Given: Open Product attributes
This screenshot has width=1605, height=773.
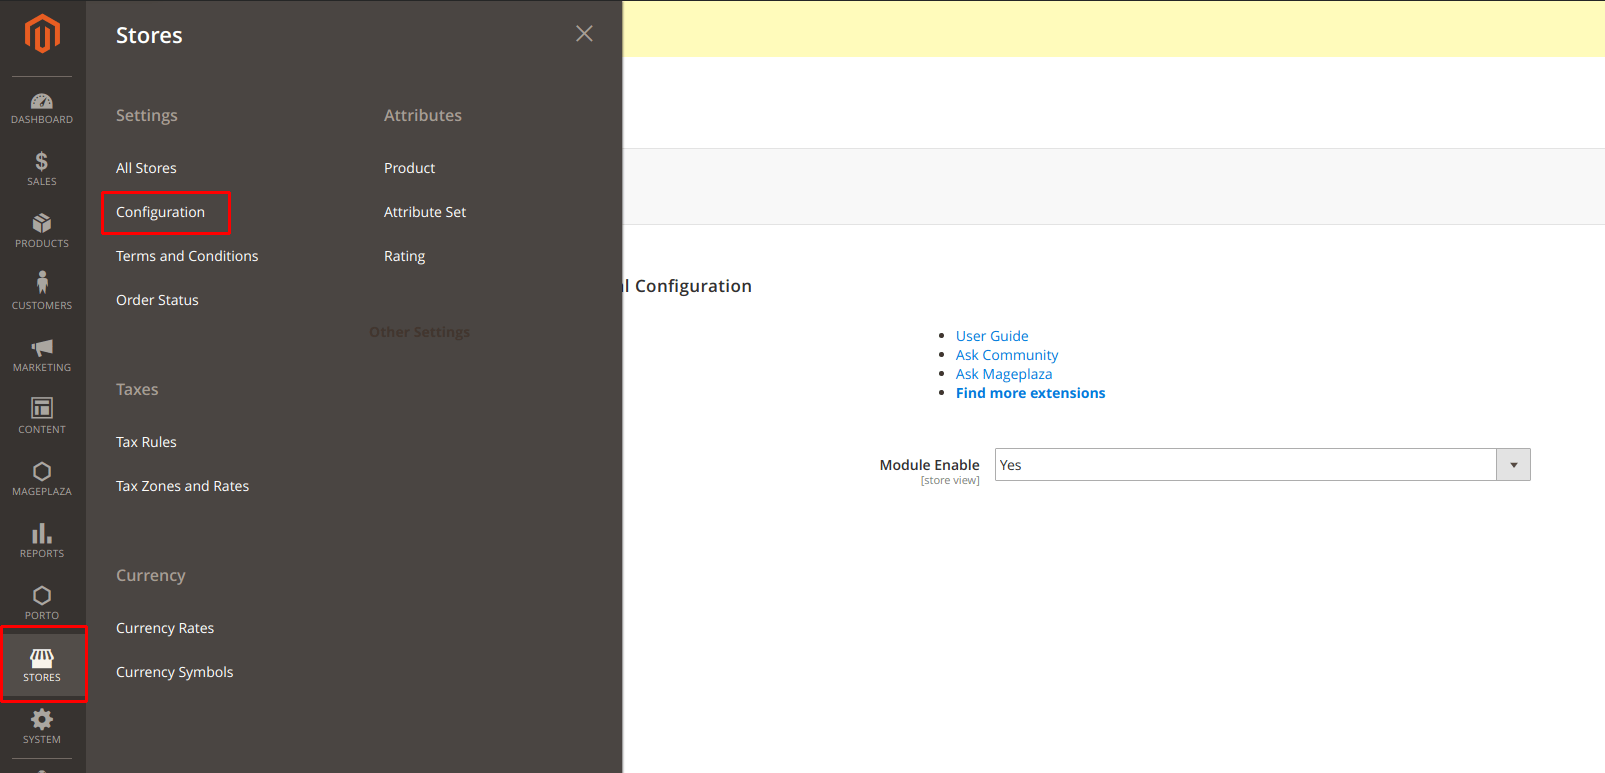Looking at the screenshot, I should pyautogui.click(x=409, y=168).
